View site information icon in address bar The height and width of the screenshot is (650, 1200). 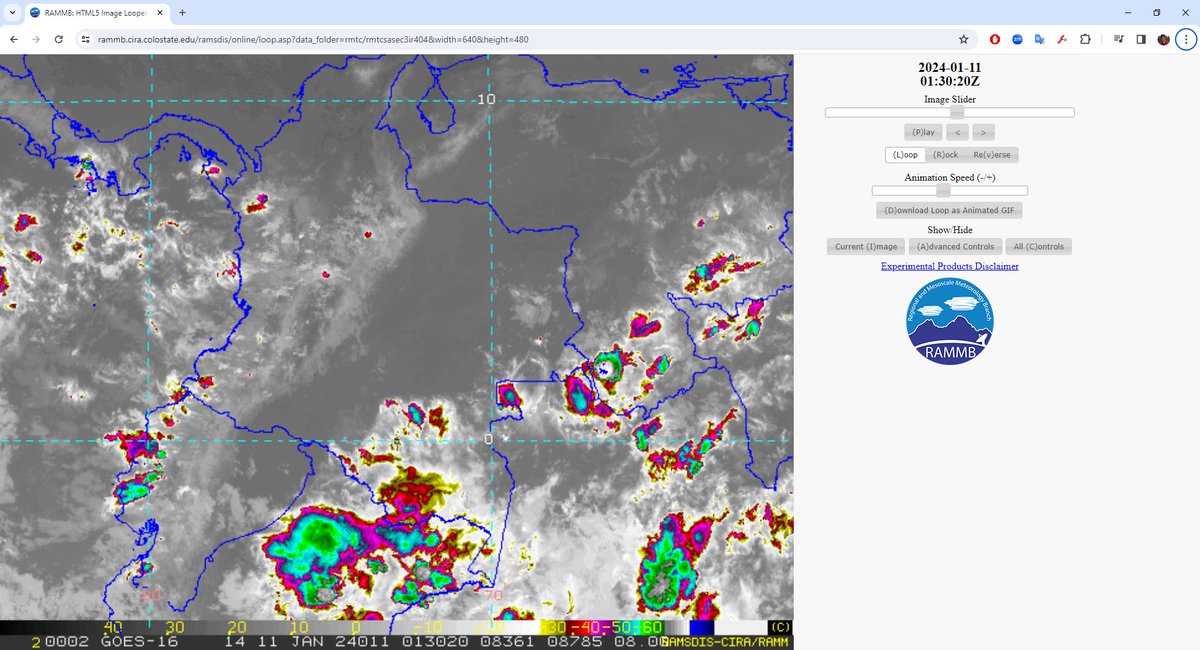(x=87, y=39)
